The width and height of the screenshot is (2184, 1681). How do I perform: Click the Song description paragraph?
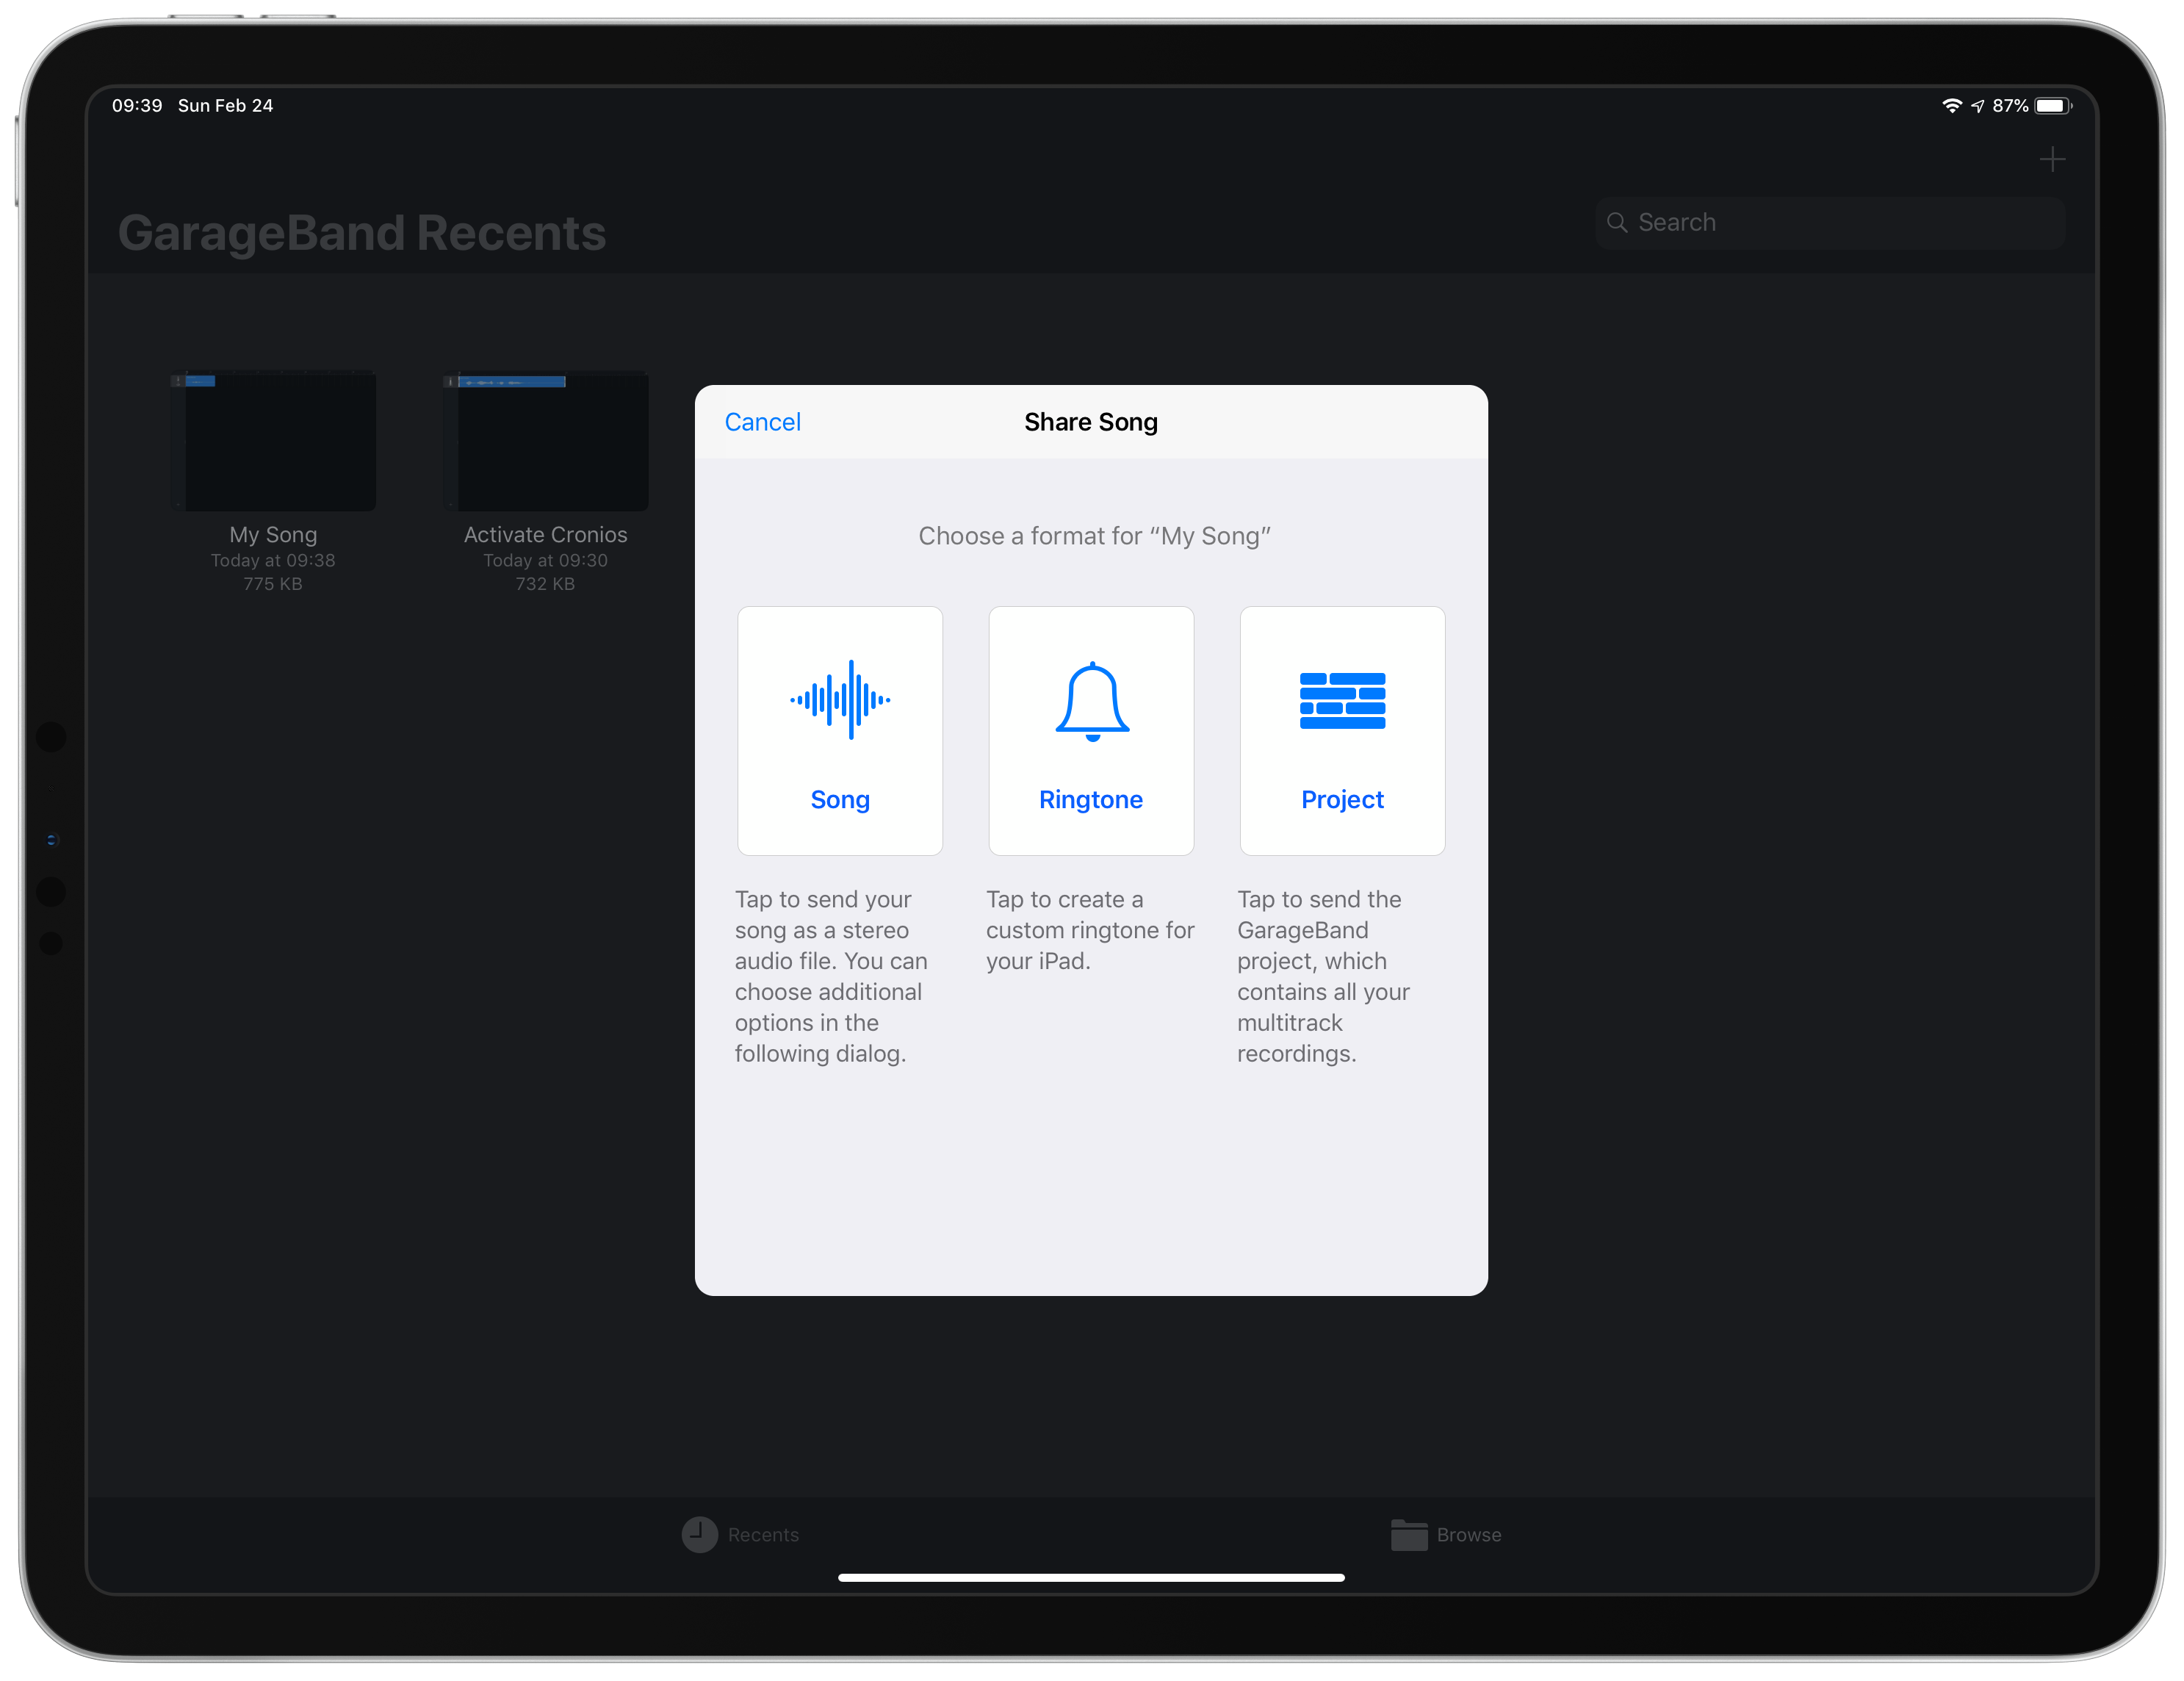point(832,976)
